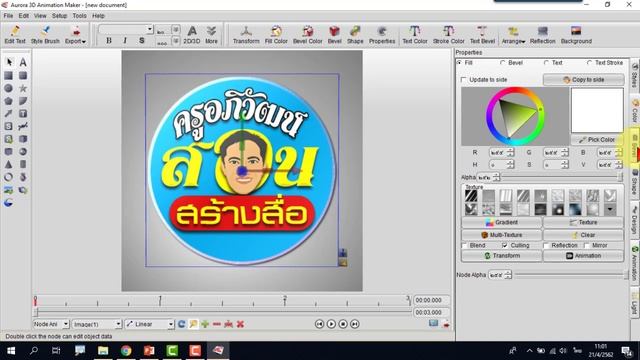This screenshot has height=360, width=640.
Task: Click the red X delete keyframe icon
Action: coord(240,324)
